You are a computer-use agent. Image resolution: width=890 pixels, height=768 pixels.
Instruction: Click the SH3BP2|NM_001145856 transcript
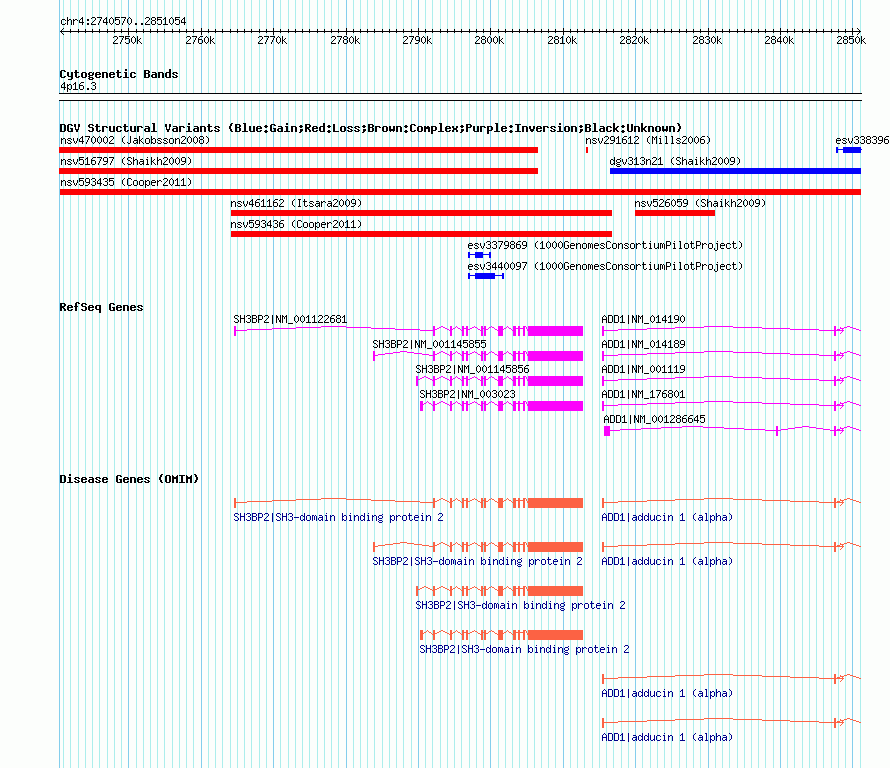coord(499,380)
